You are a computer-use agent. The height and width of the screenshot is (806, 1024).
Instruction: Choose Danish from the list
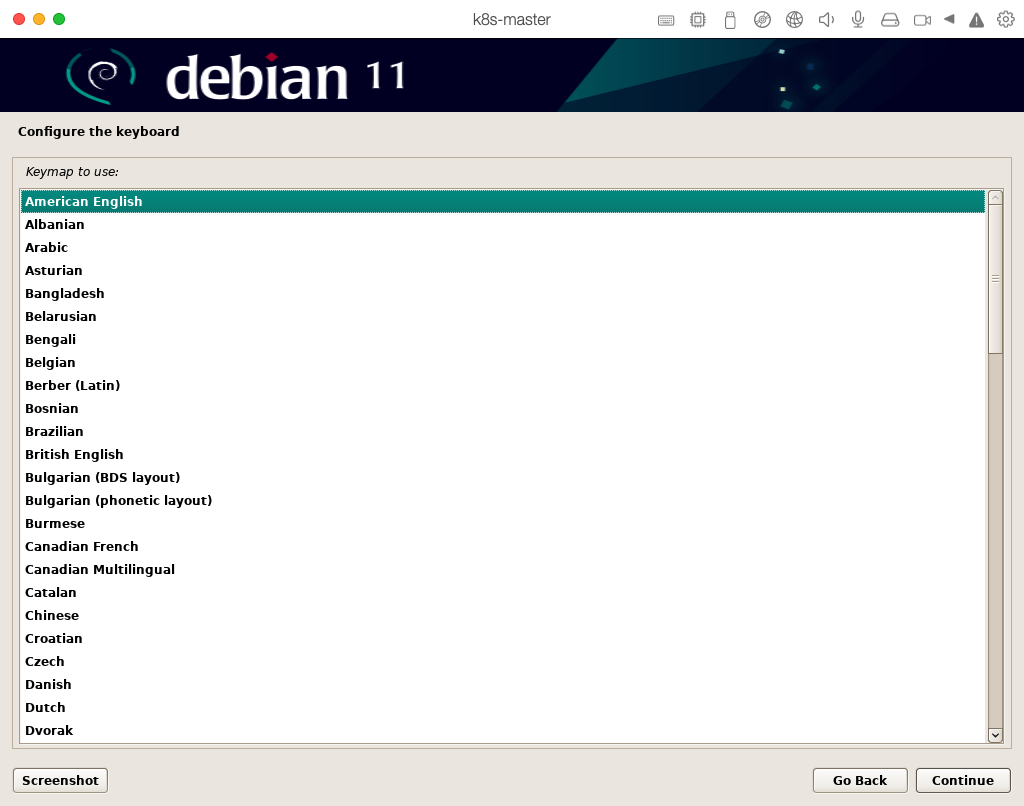[x=502, y=685]
